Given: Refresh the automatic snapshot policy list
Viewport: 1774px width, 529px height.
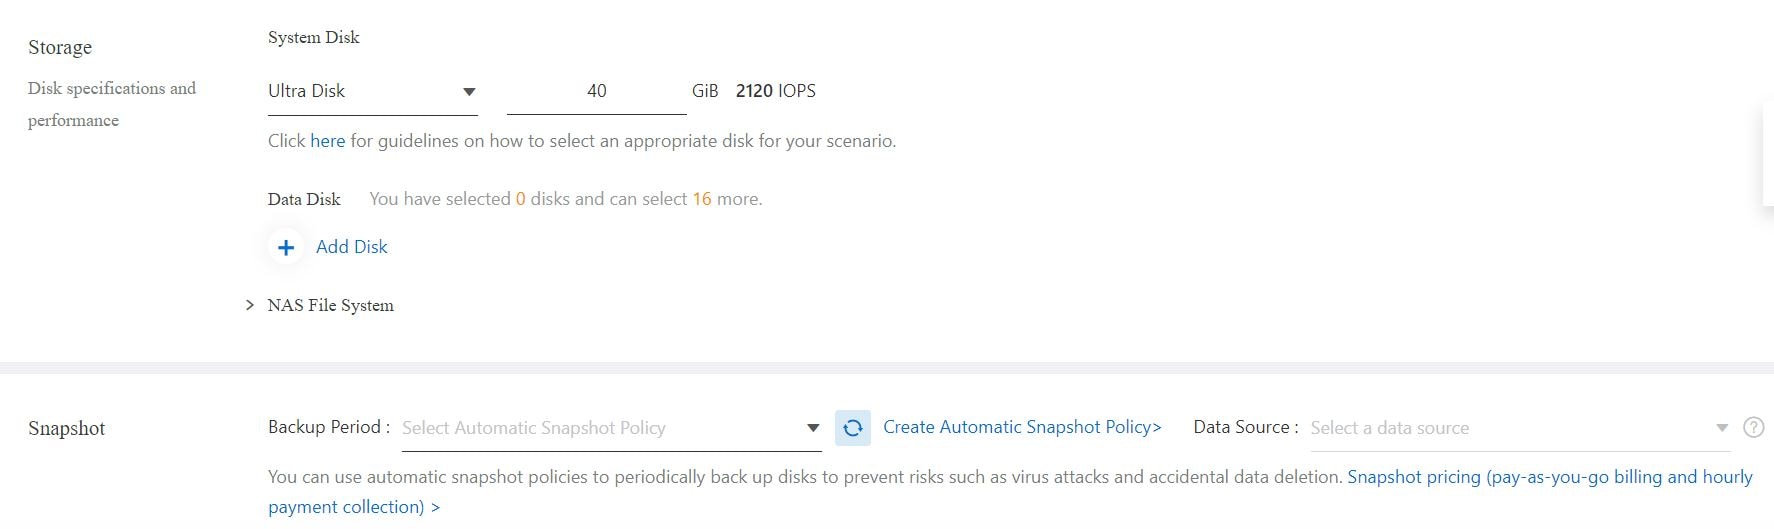Looking at the screenshot, I should click(x=853, y=428).
